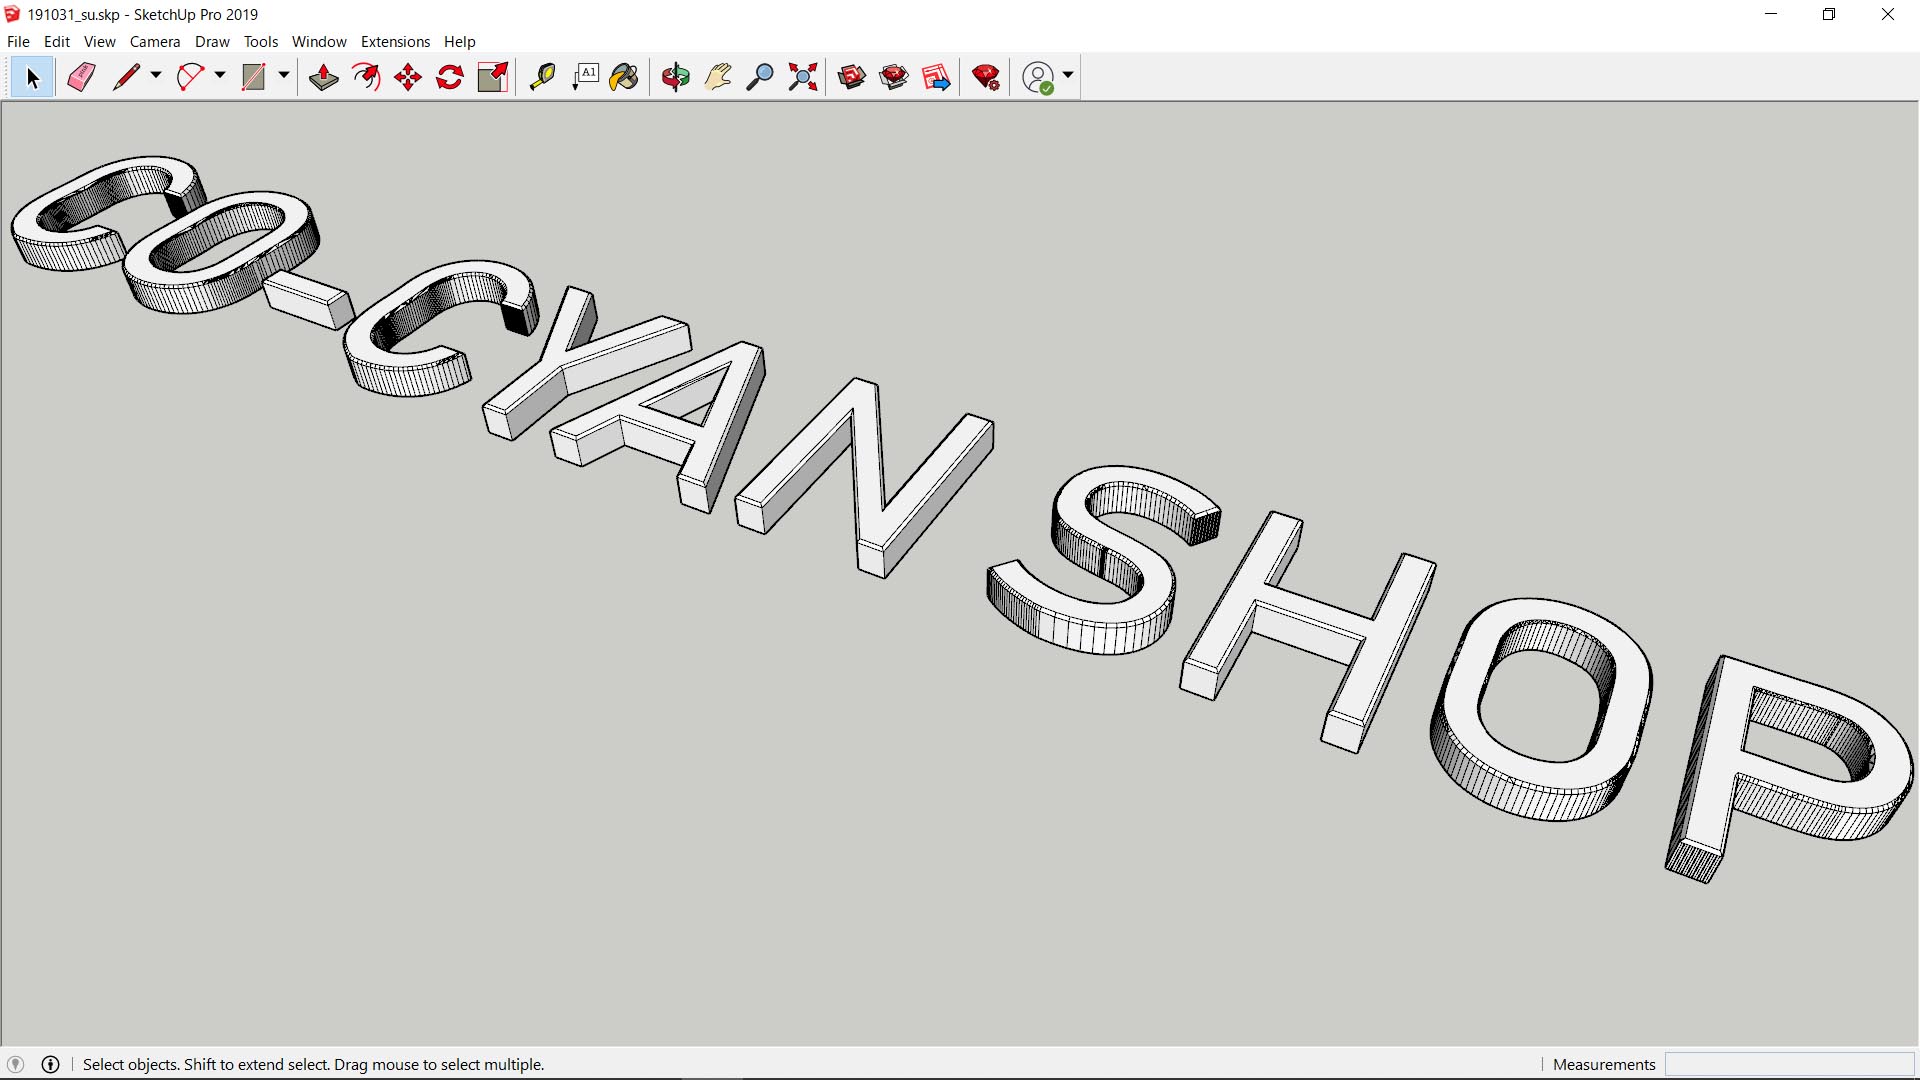Expand the user account dropdown arrow
1920x1080 pixels.
[x=1068, y=76]
